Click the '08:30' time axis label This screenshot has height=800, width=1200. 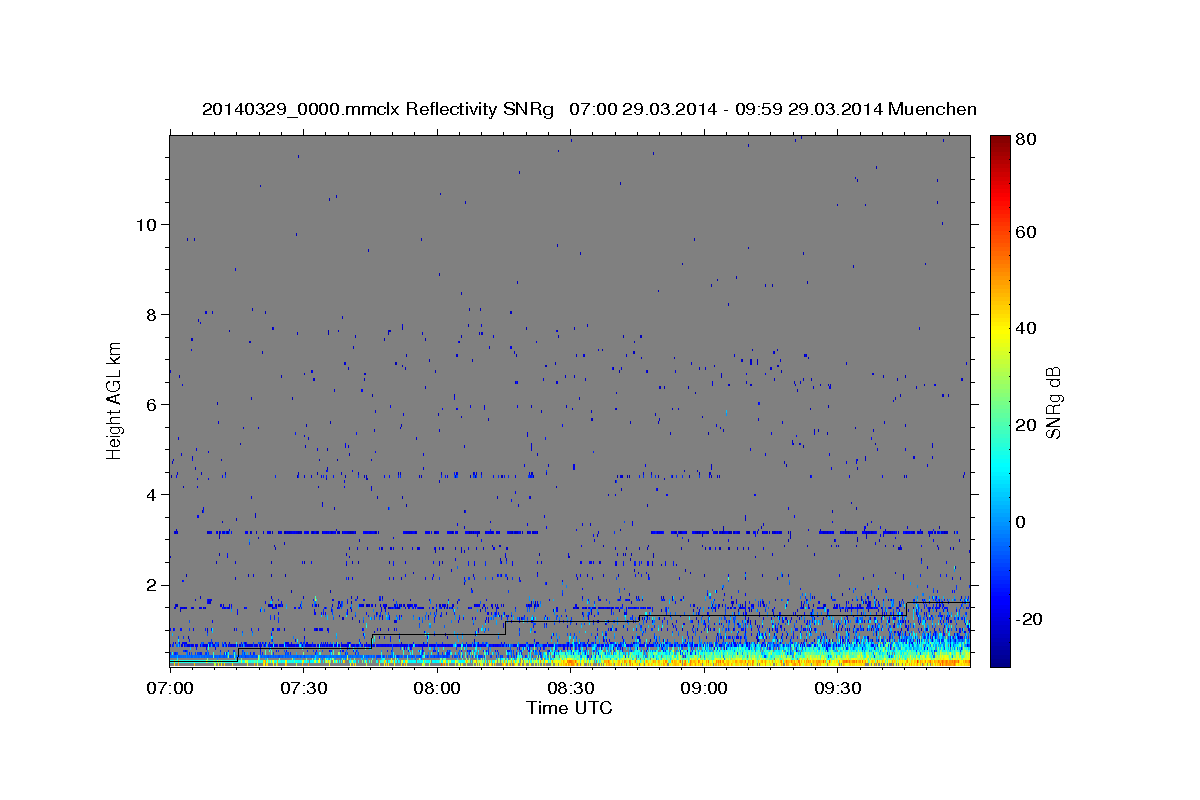point(570,689)
